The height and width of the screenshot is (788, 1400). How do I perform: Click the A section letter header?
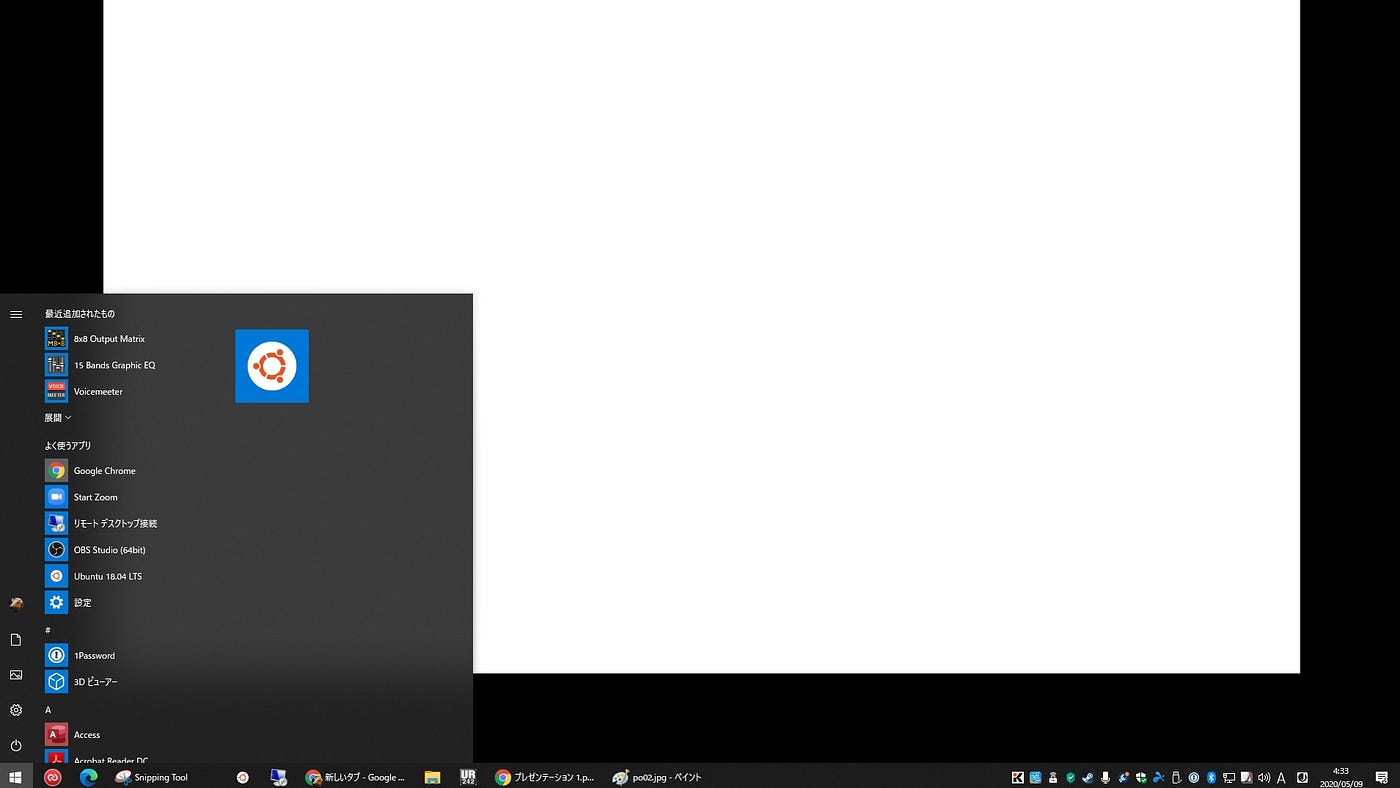click(48, 709)
